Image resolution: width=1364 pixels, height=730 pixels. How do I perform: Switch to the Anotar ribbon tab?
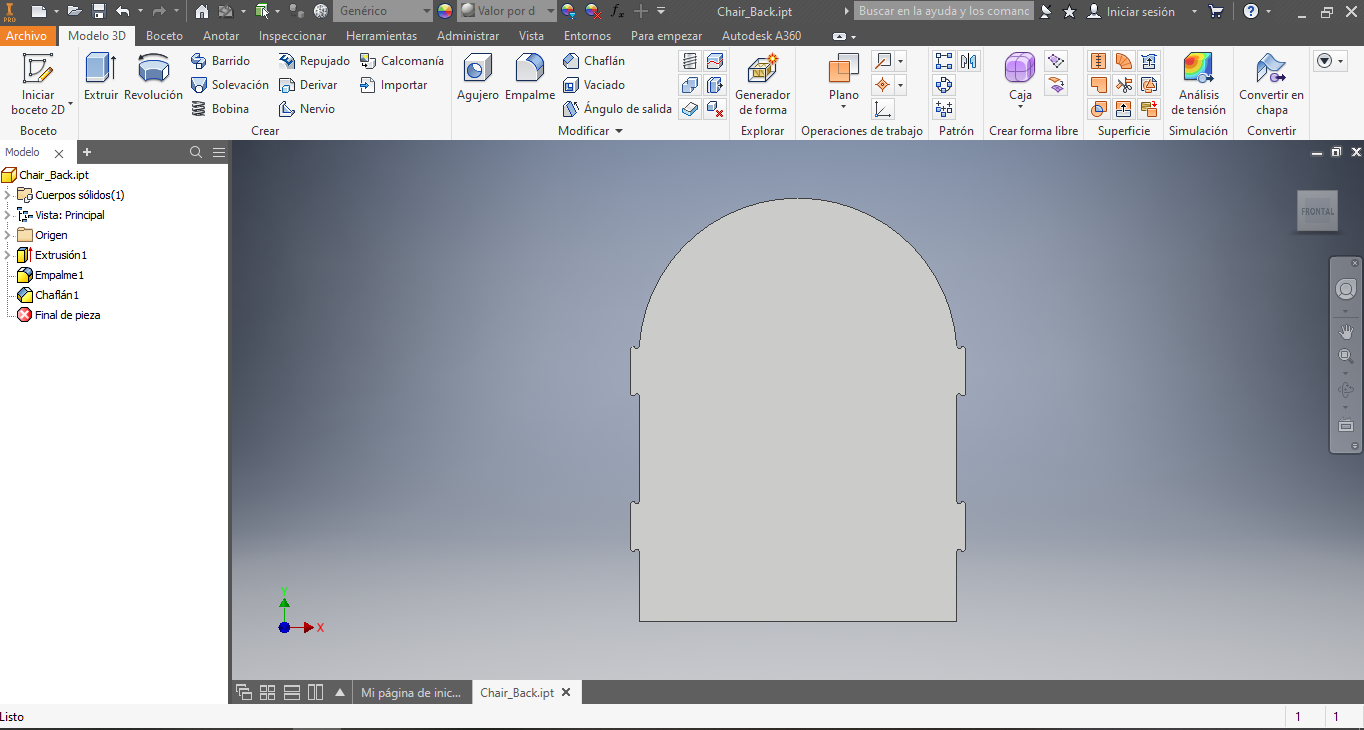click(x=221, y=36)
